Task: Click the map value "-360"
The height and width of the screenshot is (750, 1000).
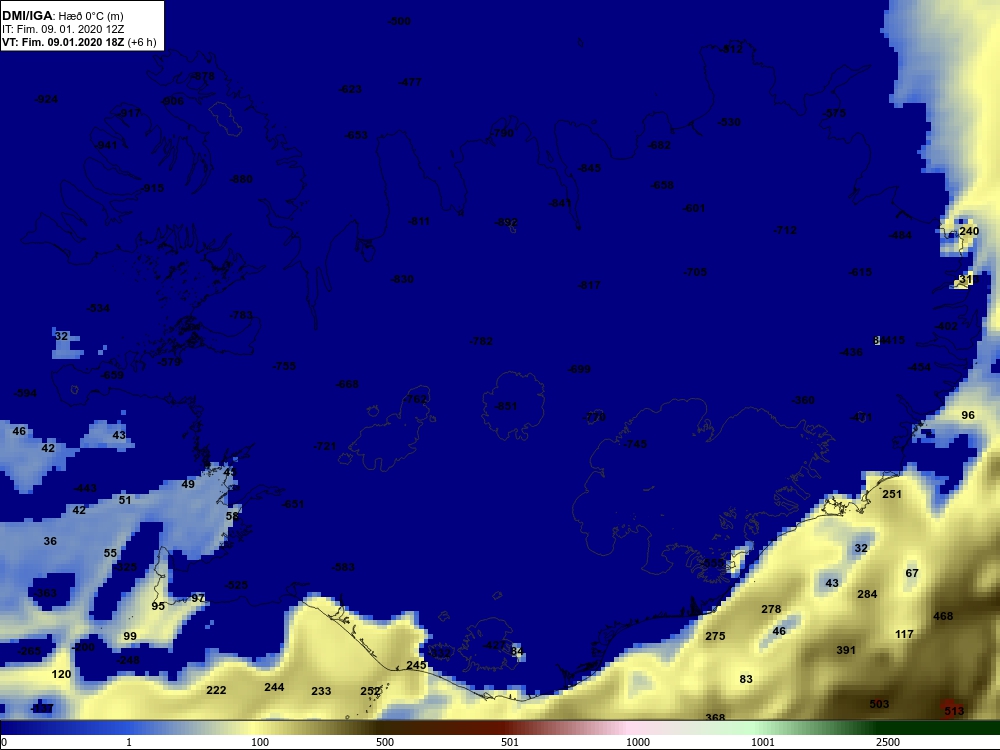Action: click(x=802, y=400)
